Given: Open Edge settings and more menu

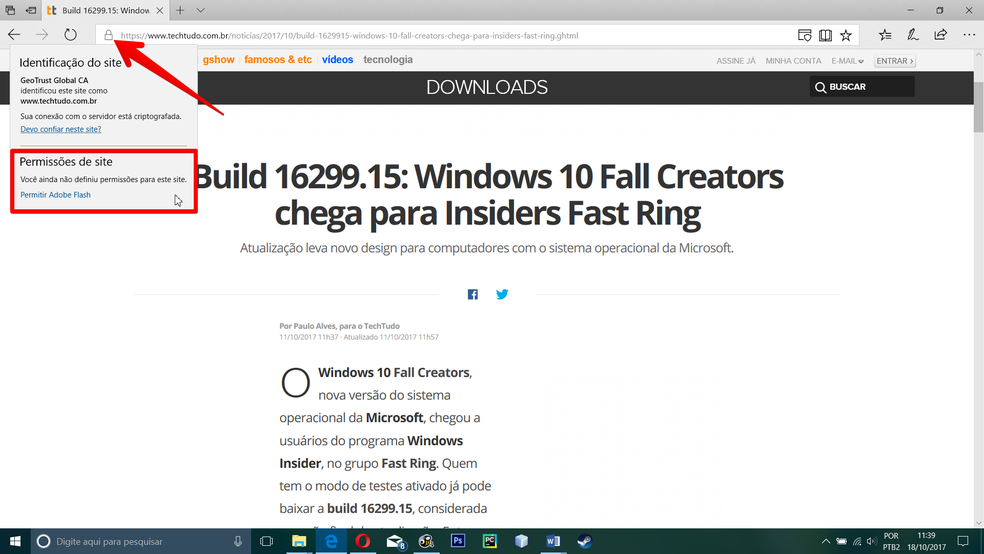Looking at the screenshot, I should point(969,35).
